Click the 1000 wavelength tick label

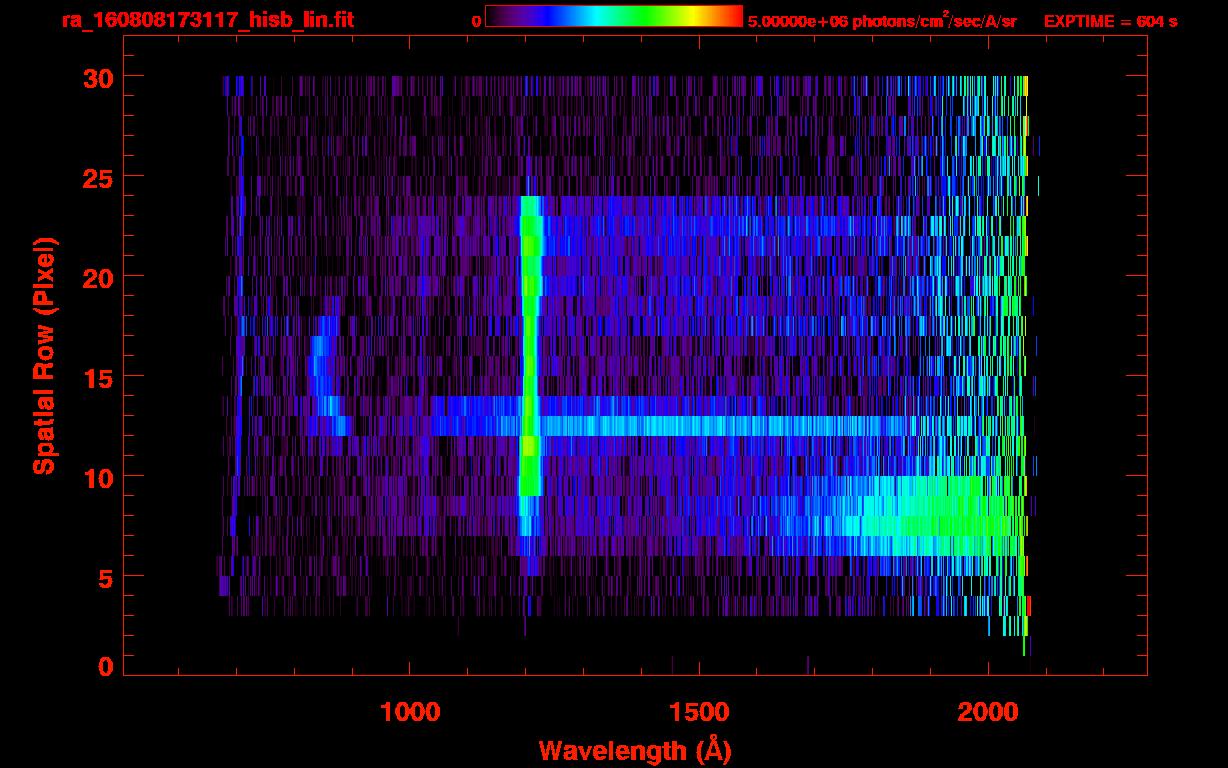410,712
